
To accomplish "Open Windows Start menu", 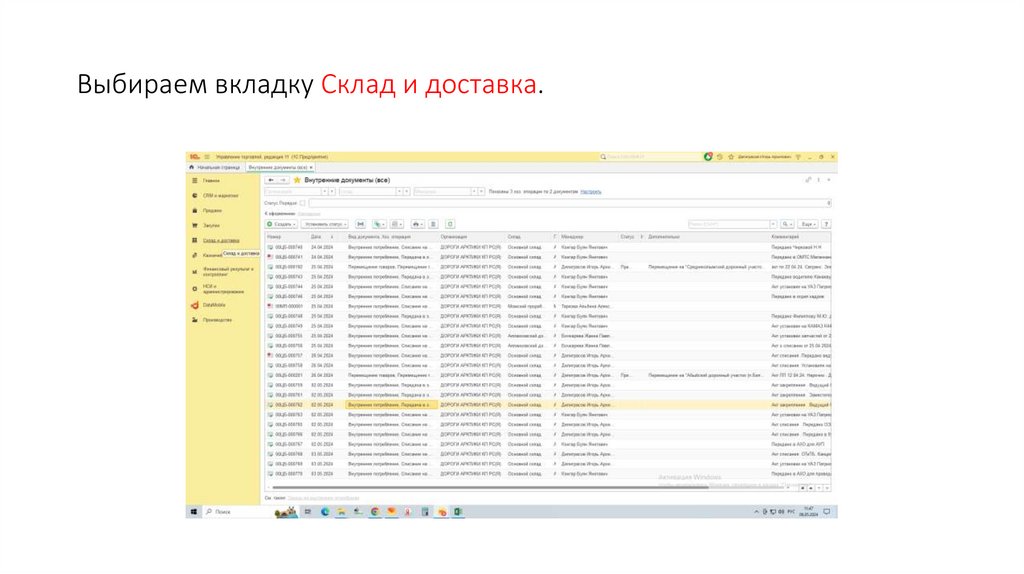I will point(194,512).
